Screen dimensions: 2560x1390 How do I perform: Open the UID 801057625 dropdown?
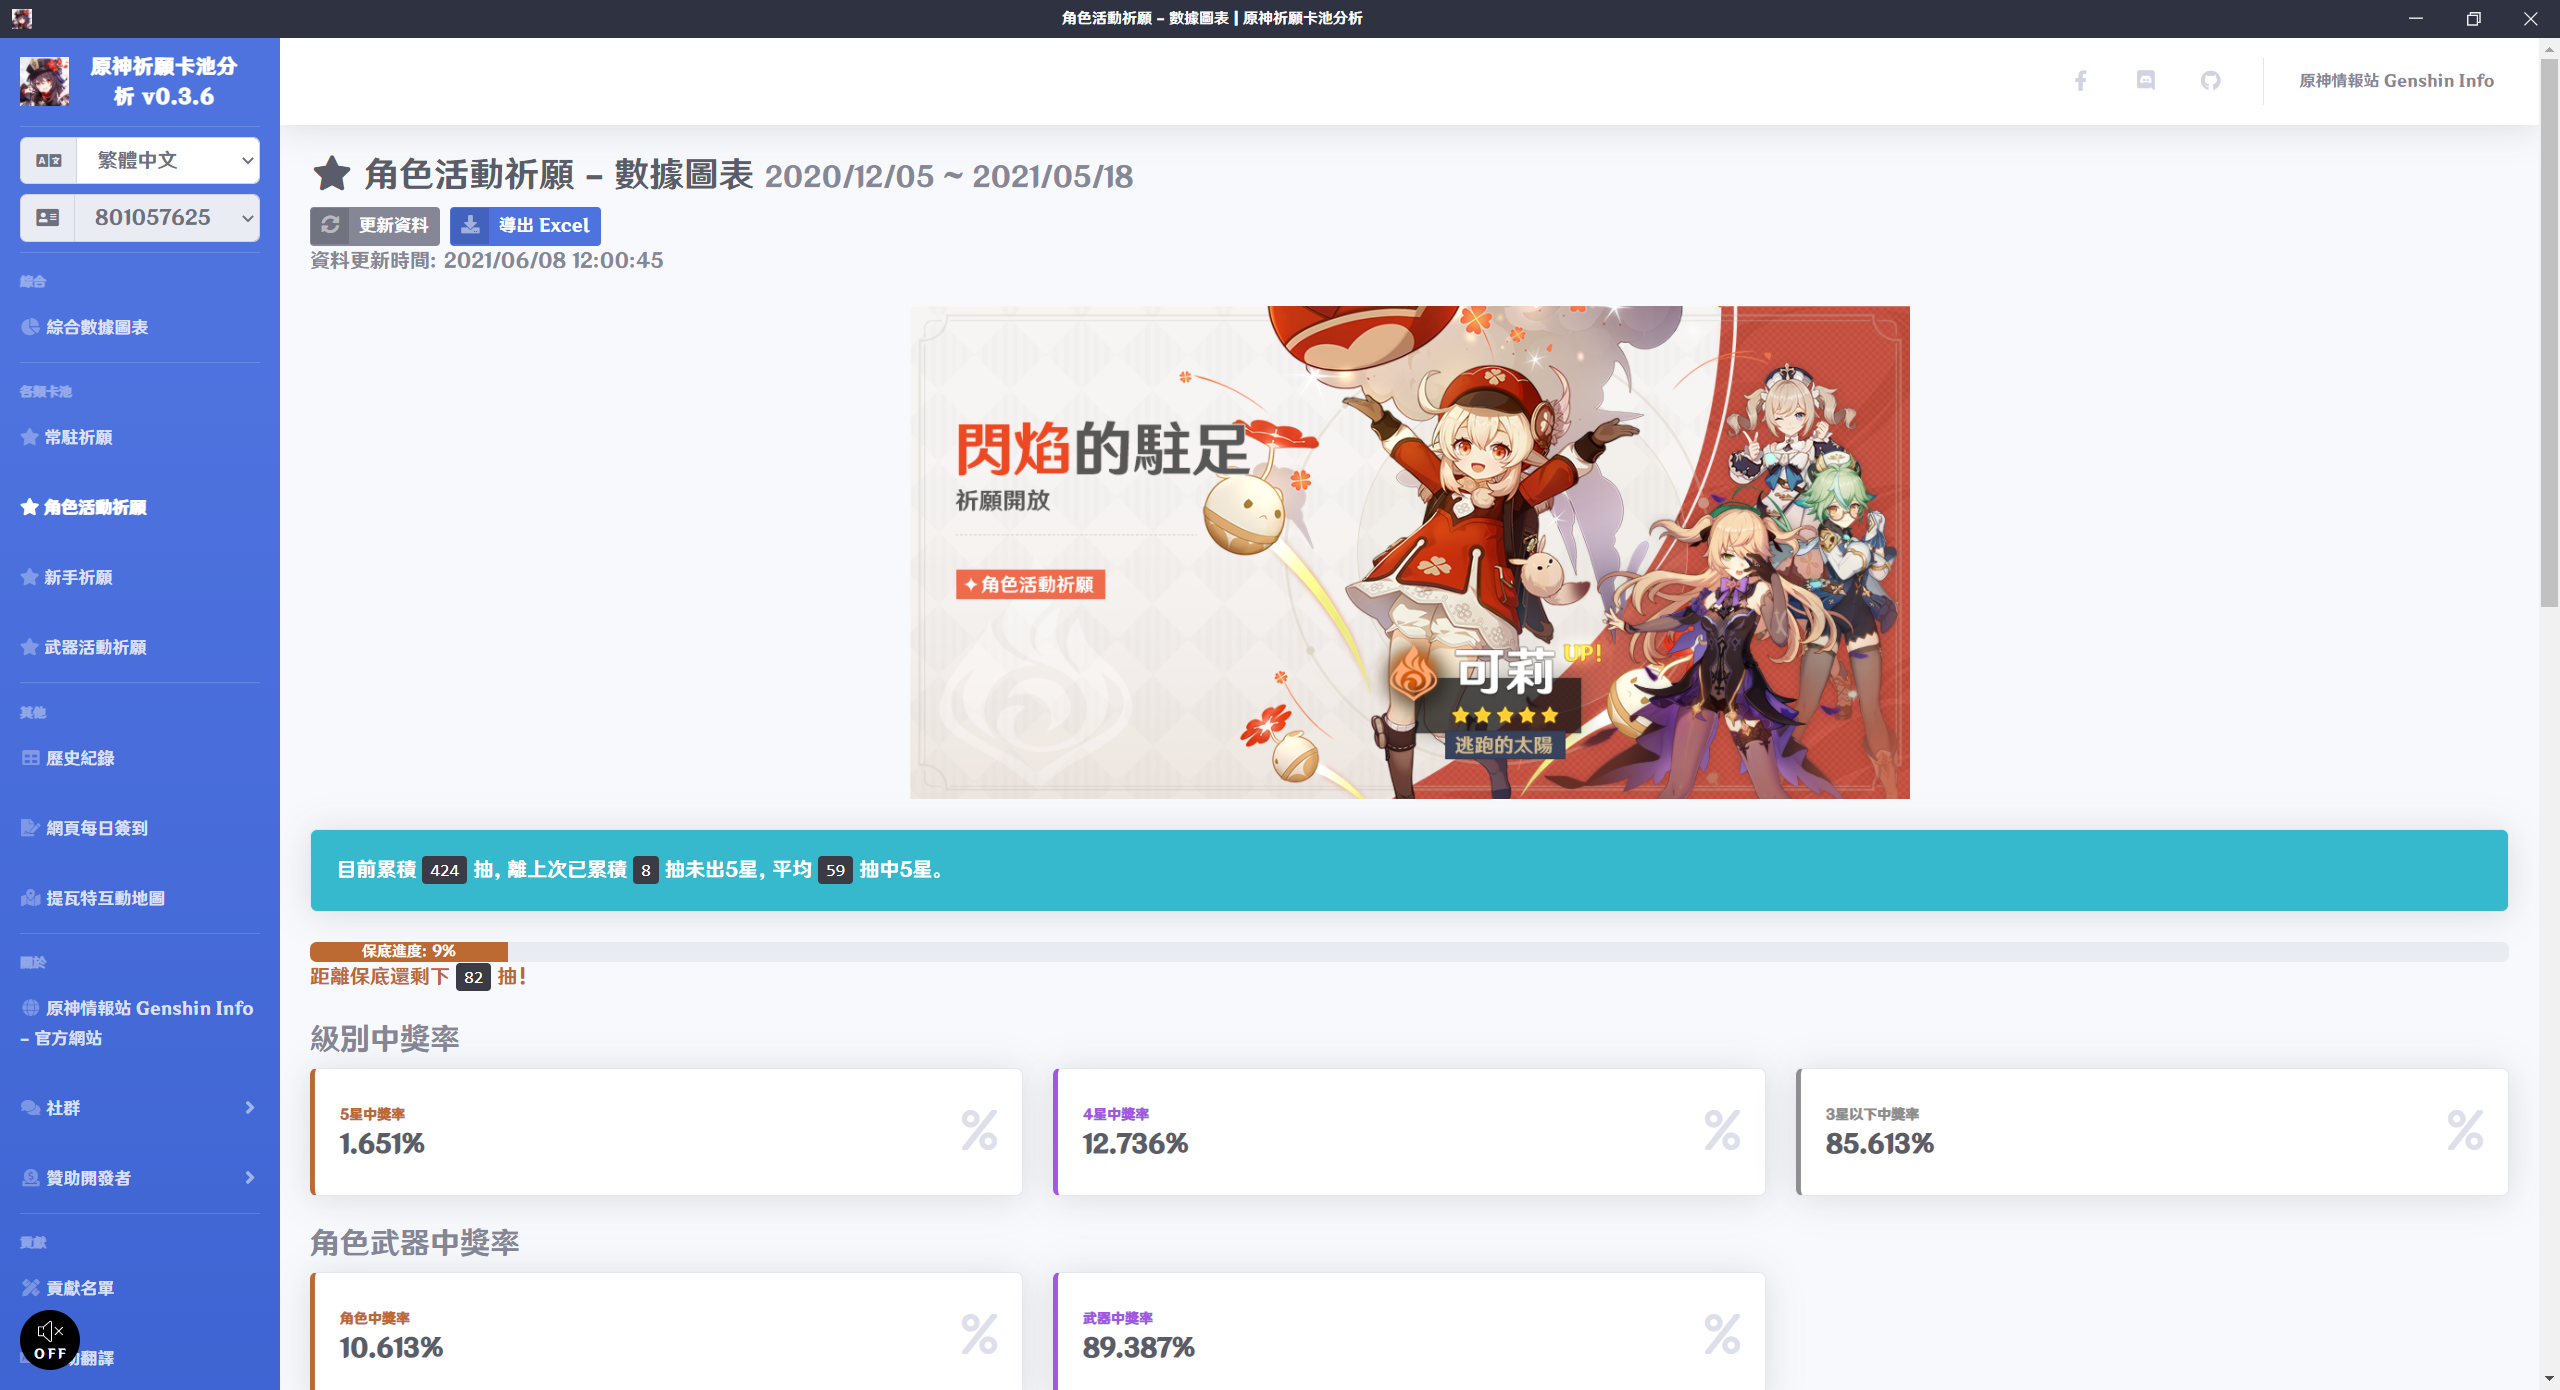pos(166,218)
